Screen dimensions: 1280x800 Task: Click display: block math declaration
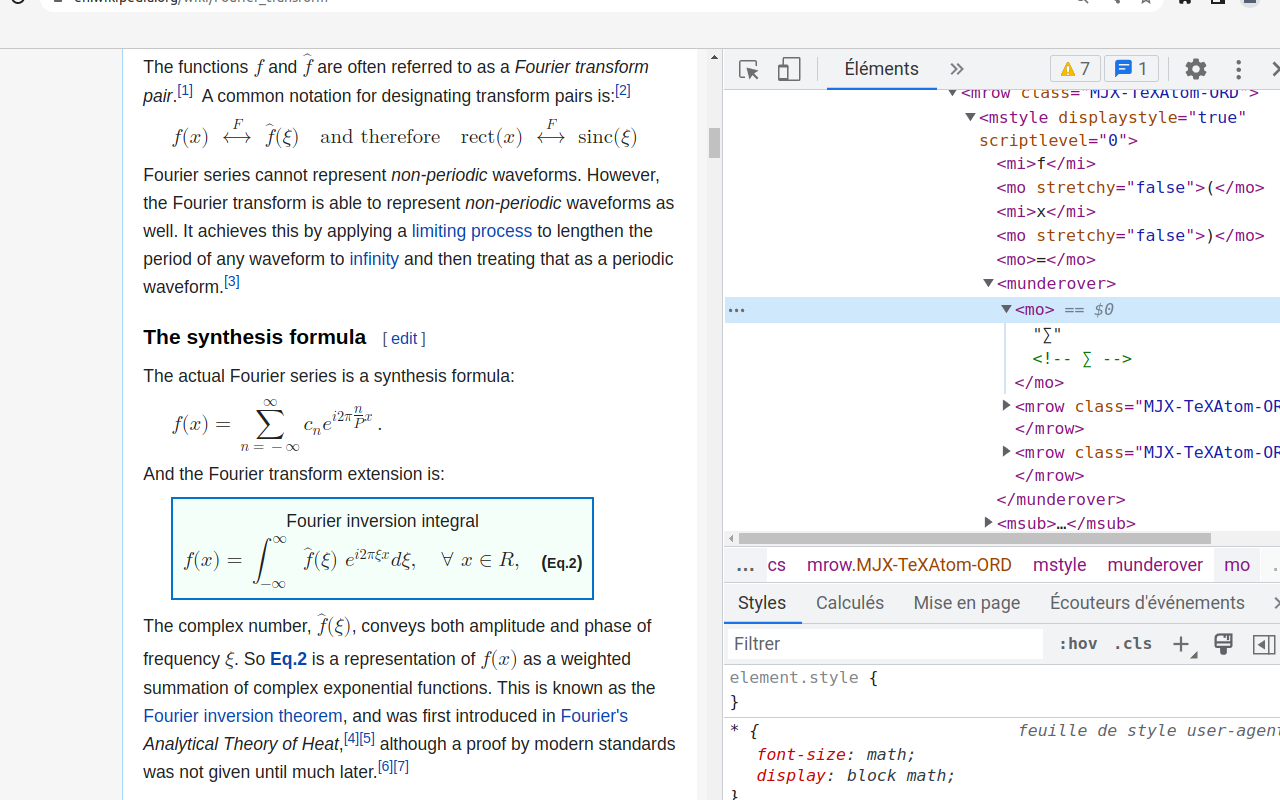click(856, 776)
